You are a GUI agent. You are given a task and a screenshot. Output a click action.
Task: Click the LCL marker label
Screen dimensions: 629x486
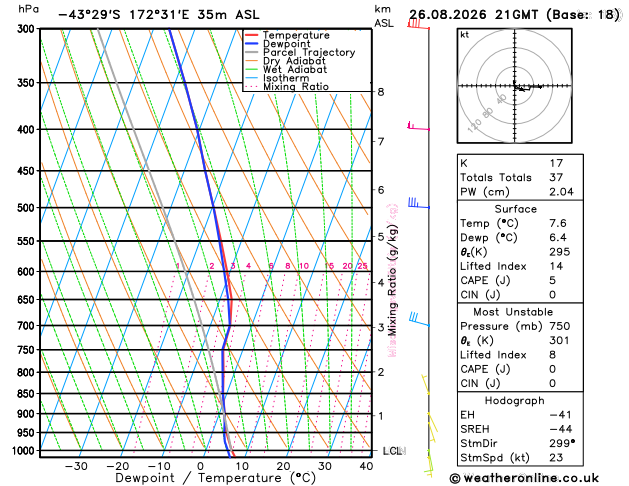point(392,451)
